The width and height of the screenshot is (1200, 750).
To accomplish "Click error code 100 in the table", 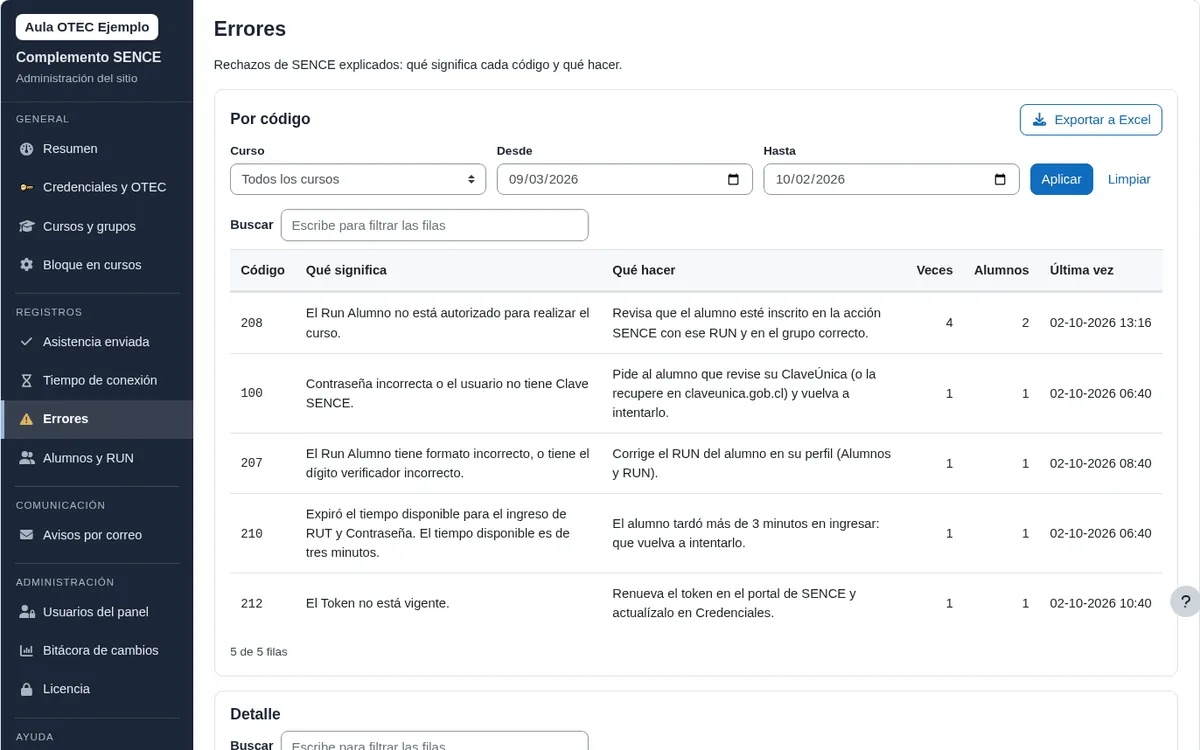I will [252, 393].
